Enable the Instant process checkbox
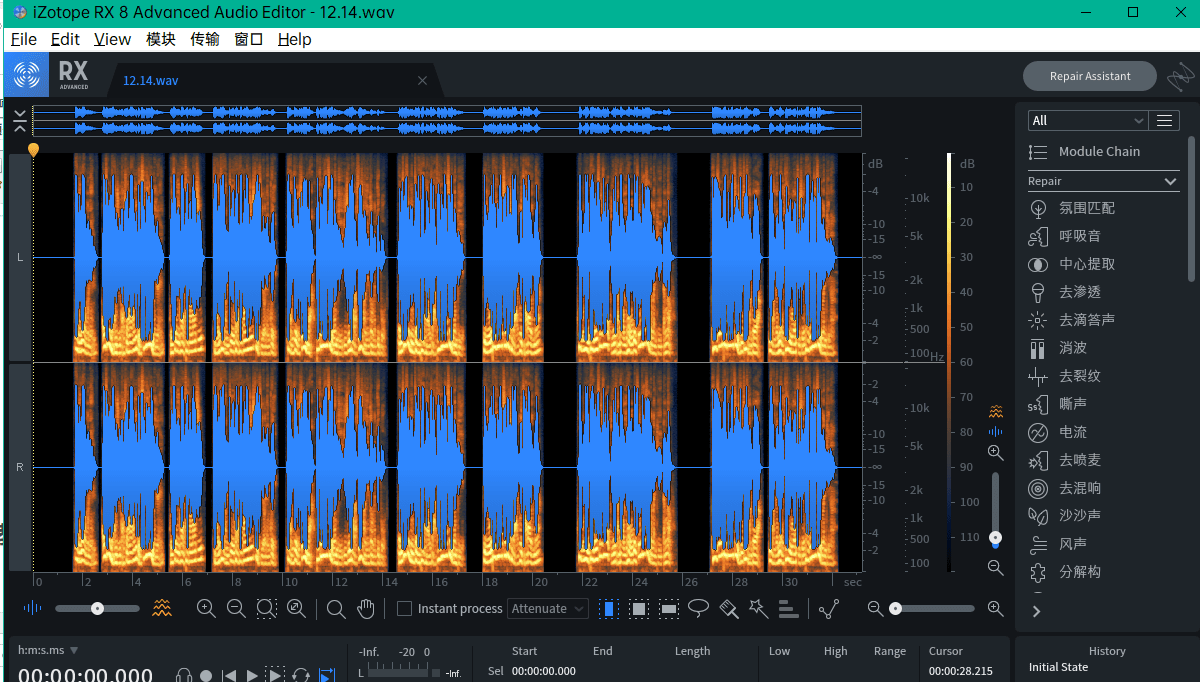 (404, 608)
